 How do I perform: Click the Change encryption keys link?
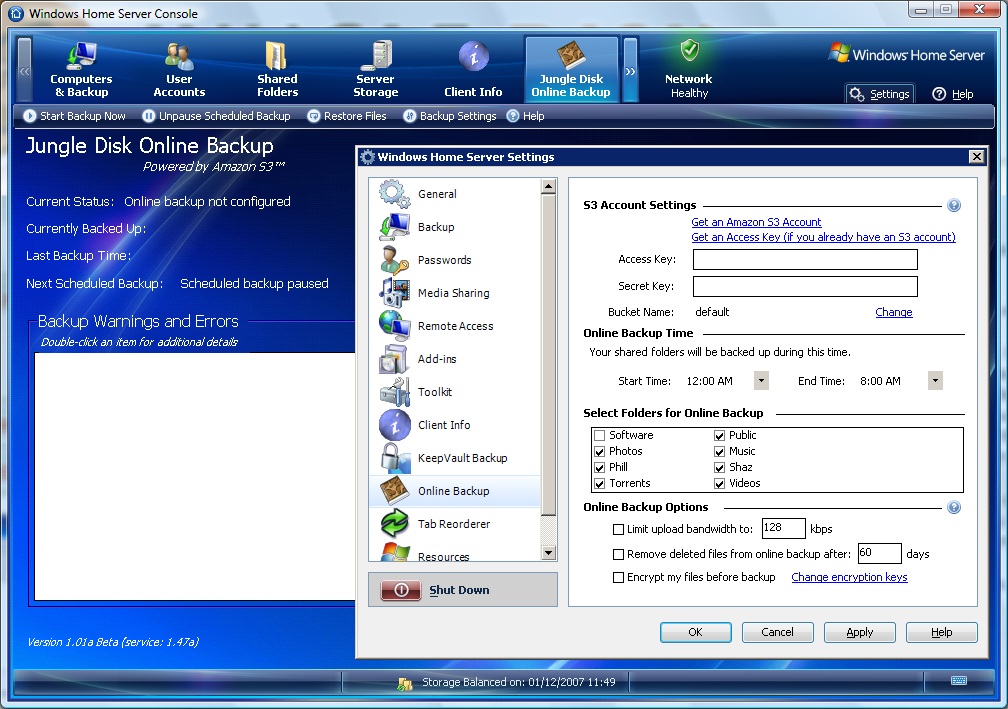point(849,577)
